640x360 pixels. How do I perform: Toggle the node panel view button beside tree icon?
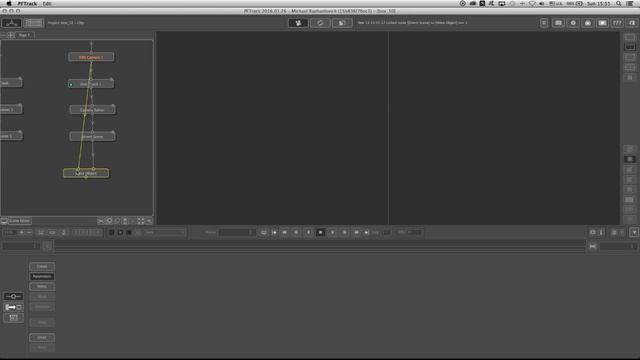coord(33,23)
